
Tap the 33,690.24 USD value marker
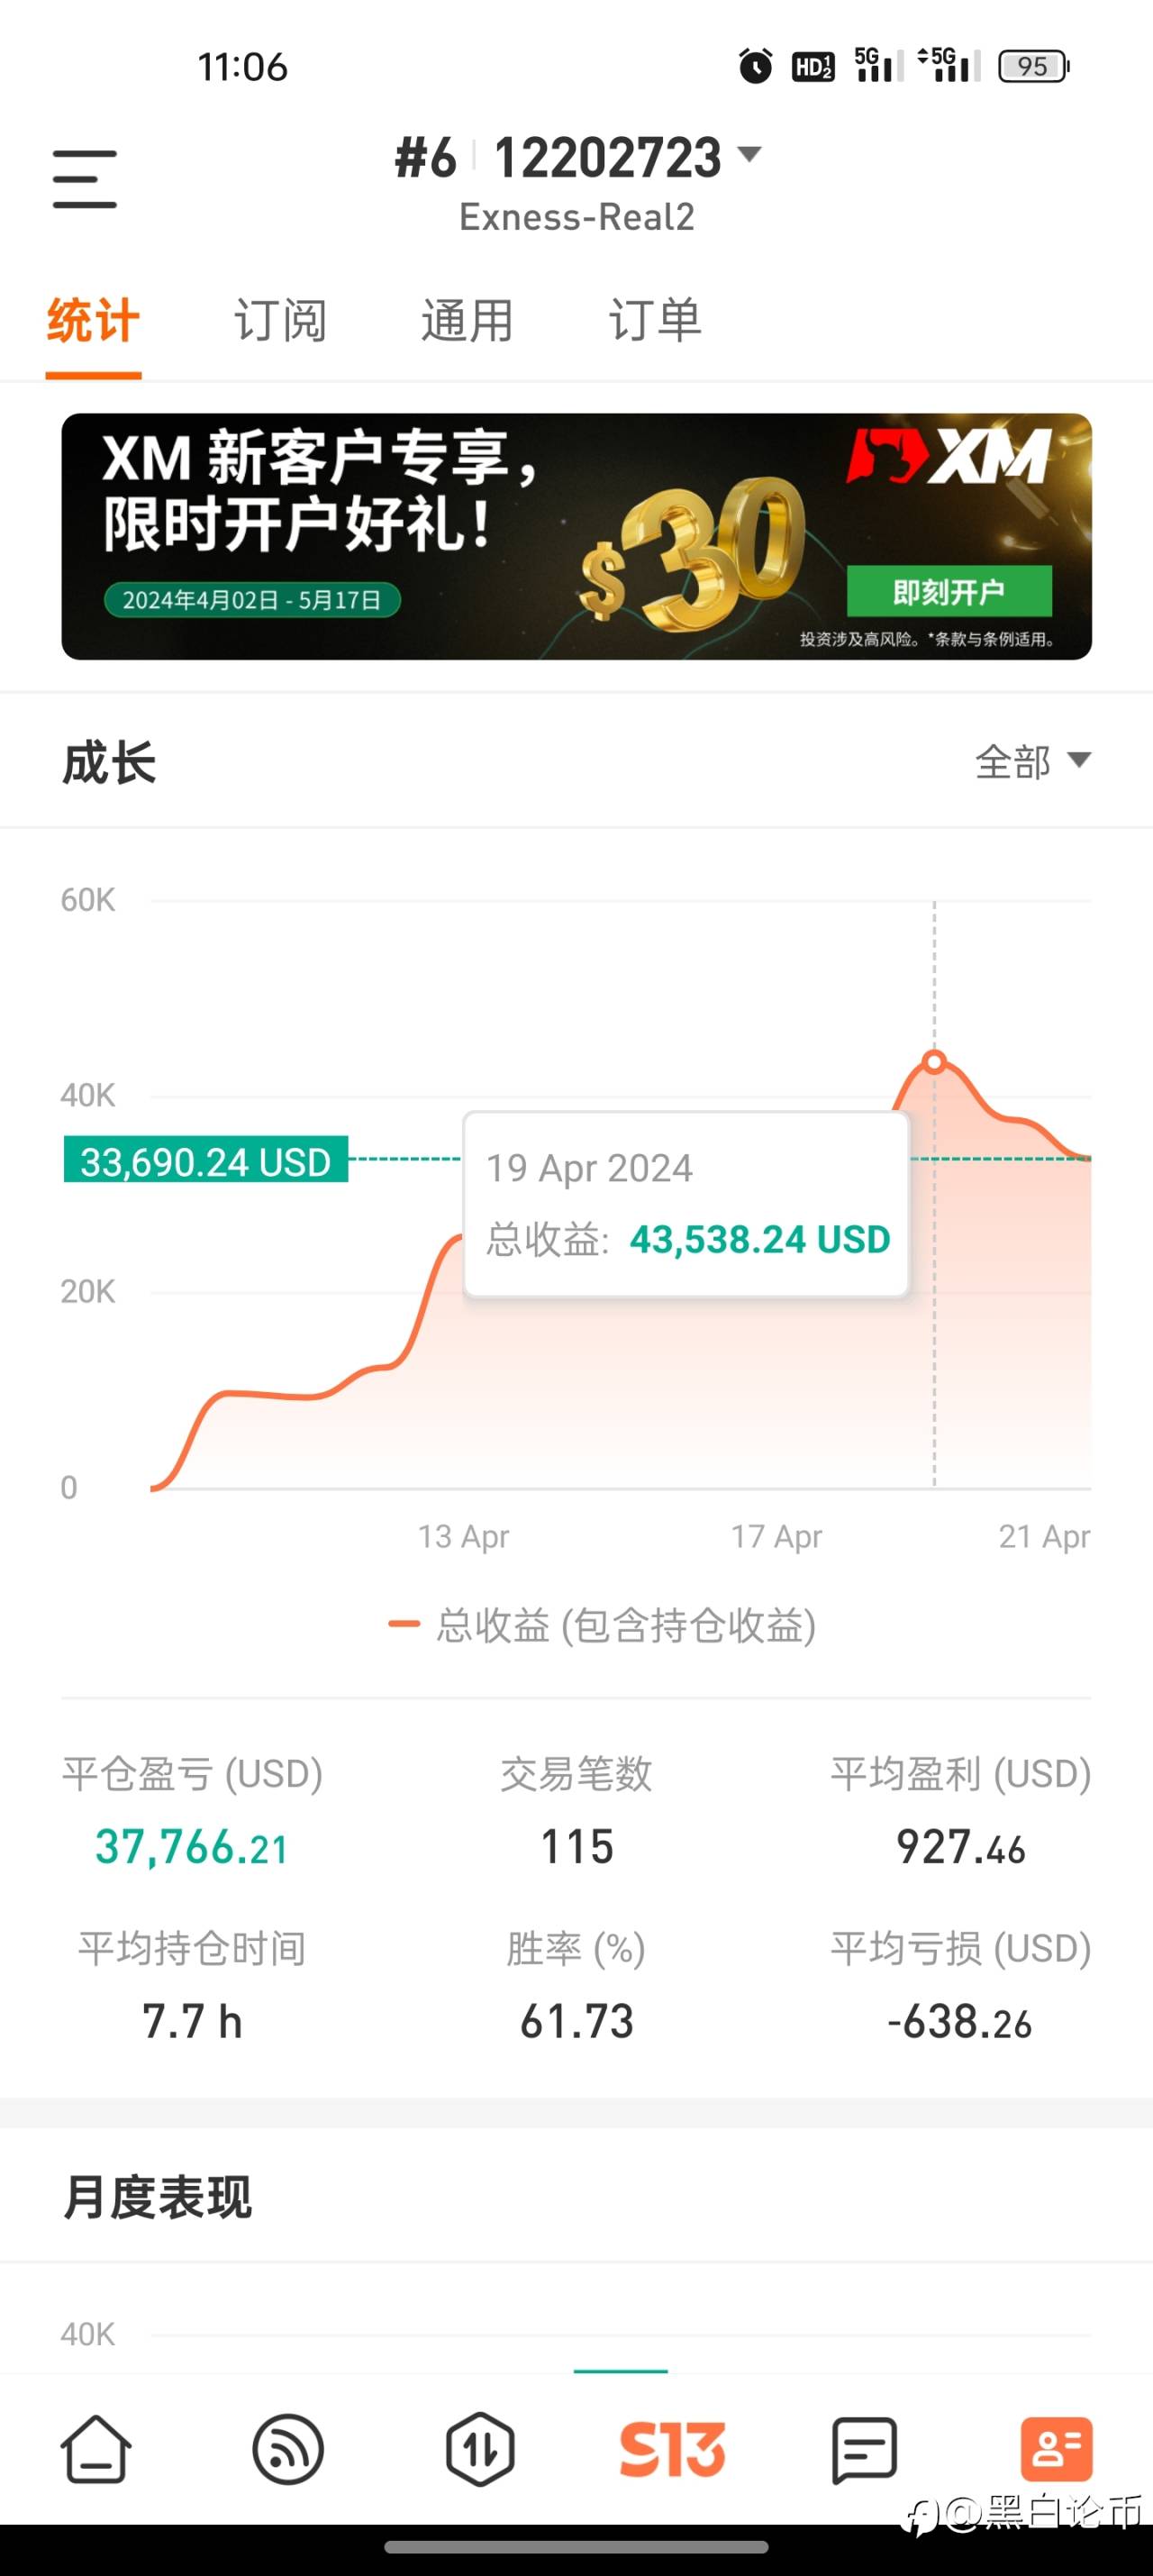click(x=206, y=1161)
